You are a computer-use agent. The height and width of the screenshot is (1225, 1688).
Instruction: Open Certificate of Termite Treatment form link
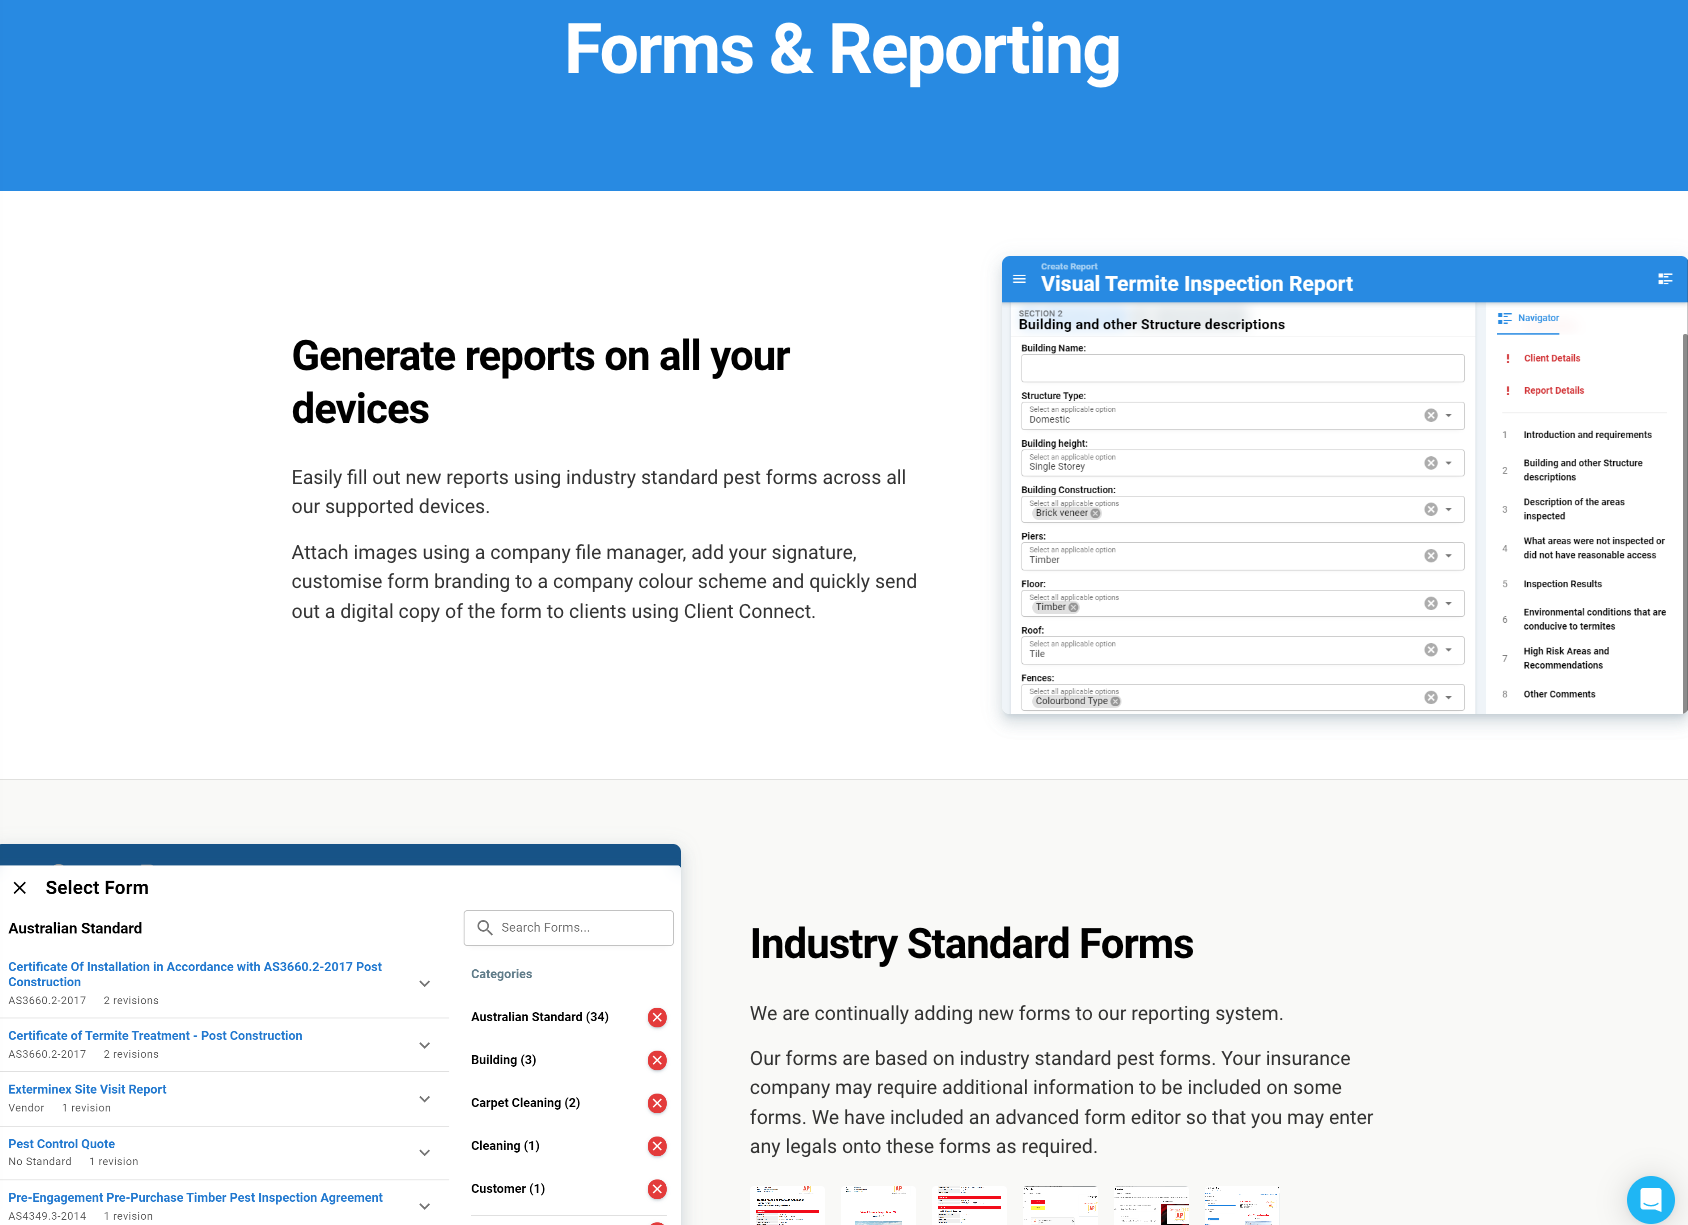point(155,1036)
